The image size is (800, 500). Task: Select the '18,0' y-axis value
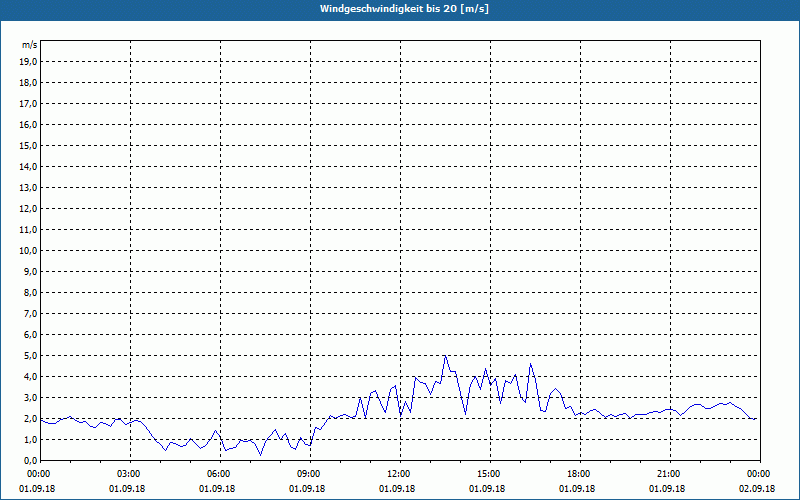28,83
